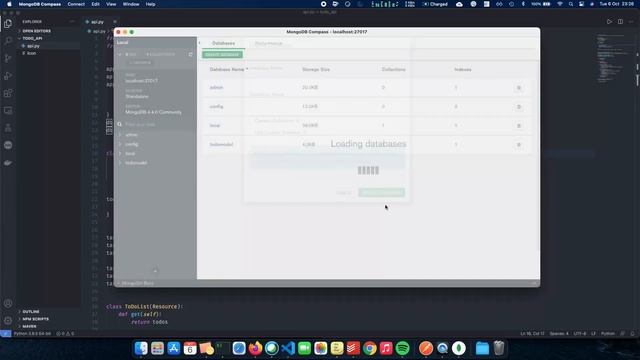This screenshot has height=360, width=640.
Task: Open VS Code Manage gear icon
Action: (x=8, y=320)
